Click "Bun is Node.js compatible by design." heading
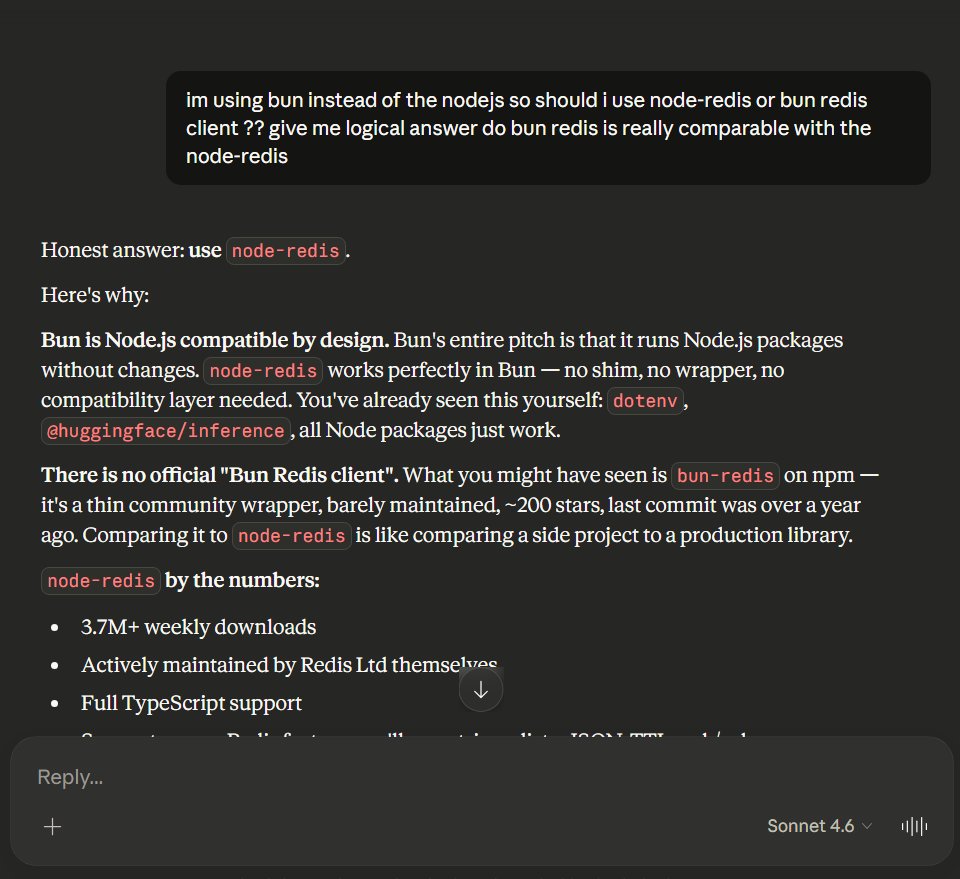Screen dimensions: 960x879 coord(215,340)
